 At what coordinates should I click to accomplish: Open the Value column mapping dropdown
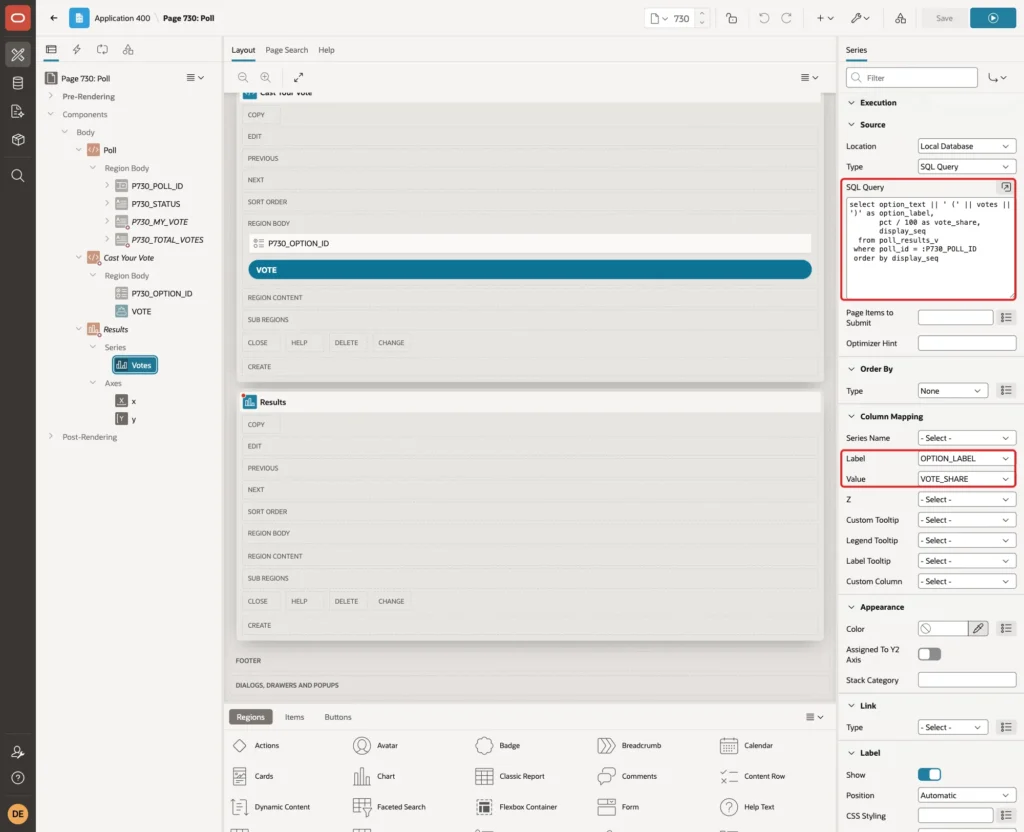[966, 479]
